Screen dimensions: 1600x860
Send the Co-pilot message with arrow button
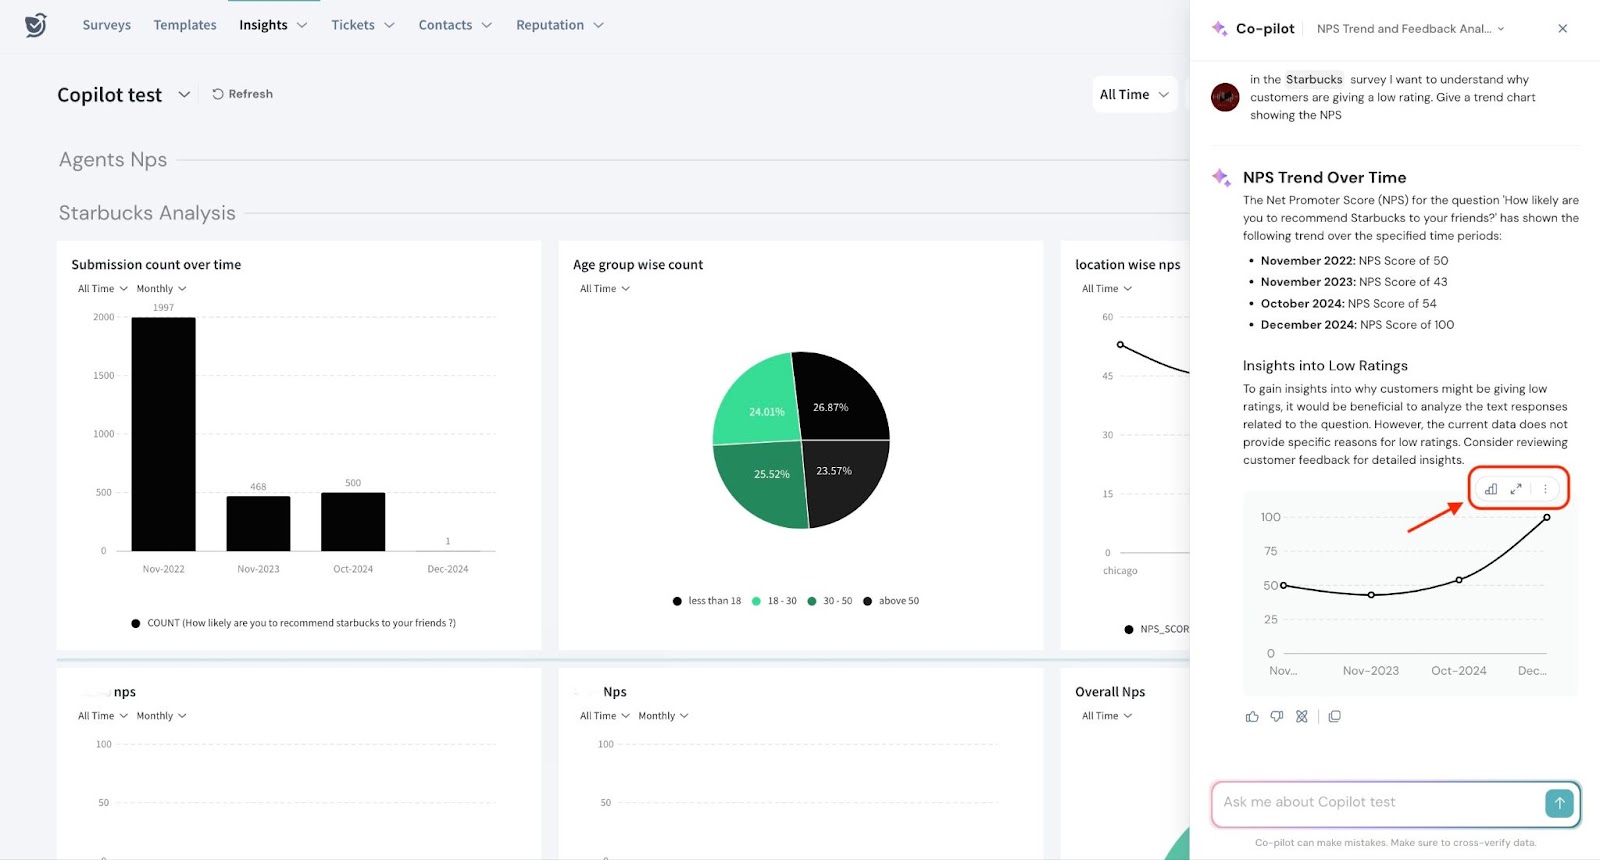click(x=1559, y=803)
